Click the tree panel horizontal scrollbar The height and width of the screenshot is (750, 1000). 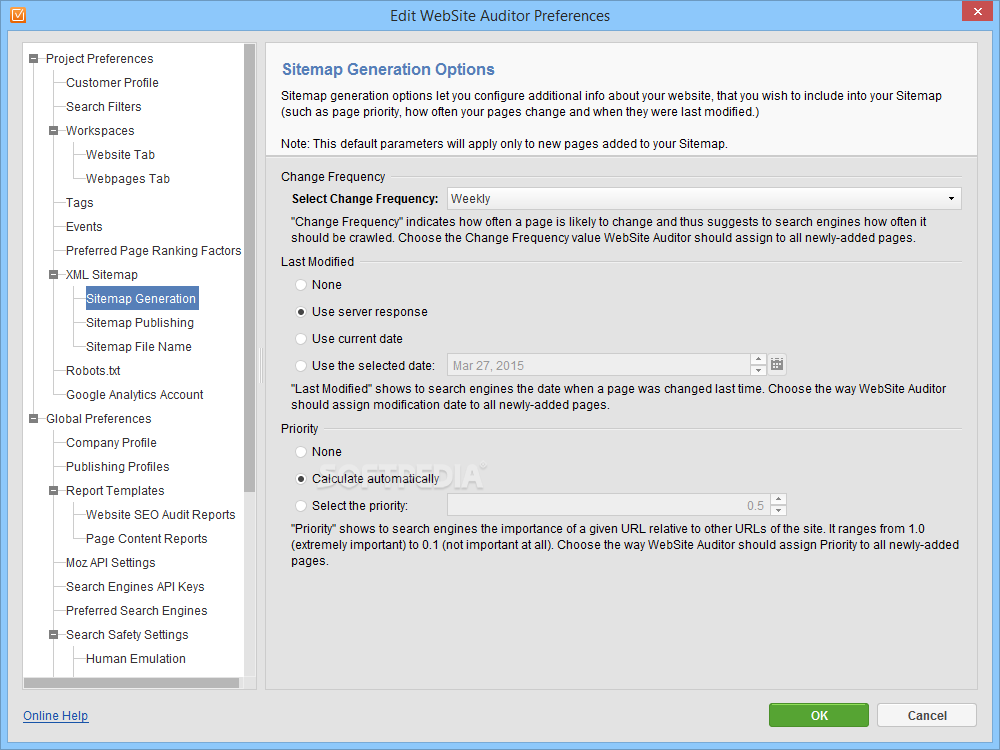pyautogui.click(x=131, y=682)
